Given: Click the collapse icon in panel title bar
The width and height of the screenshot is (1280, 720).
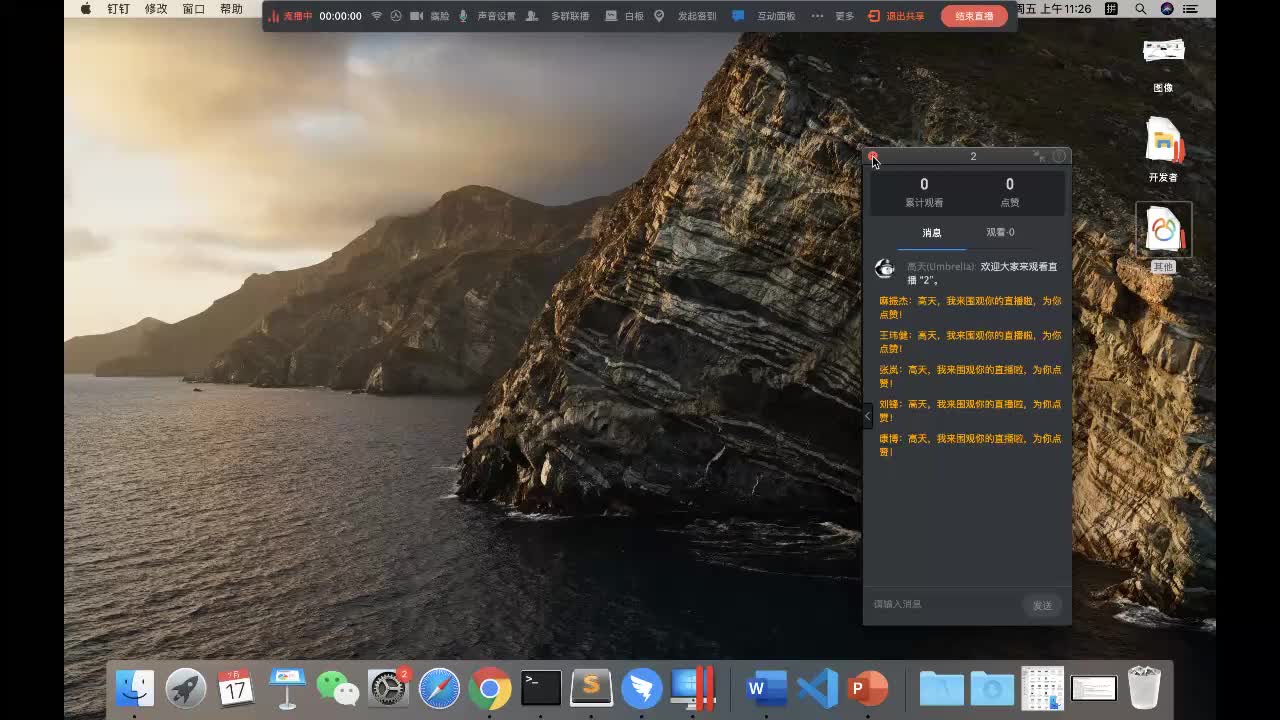Looking at the screenshot, I should pos(1039,156).
